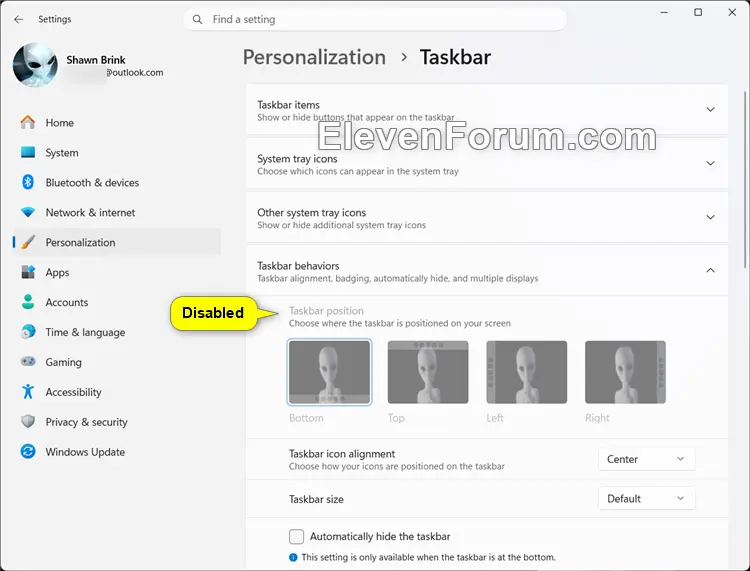This screenshot has height=571, width=750.
Task: Select the Bottom taskbar position thumbnail
Action: pos(330,372)
